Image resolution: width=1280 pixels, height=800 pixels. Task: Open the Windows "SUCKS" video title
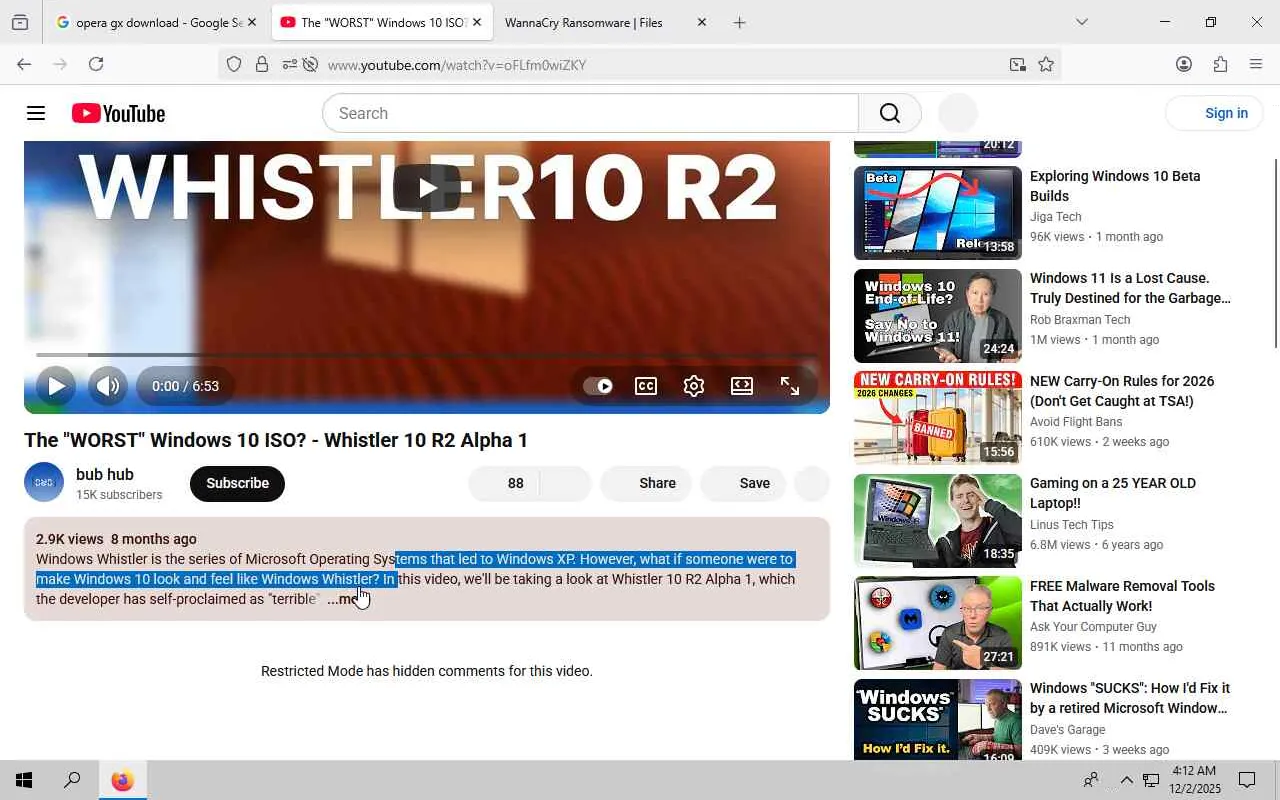(x=1130, y=698)
